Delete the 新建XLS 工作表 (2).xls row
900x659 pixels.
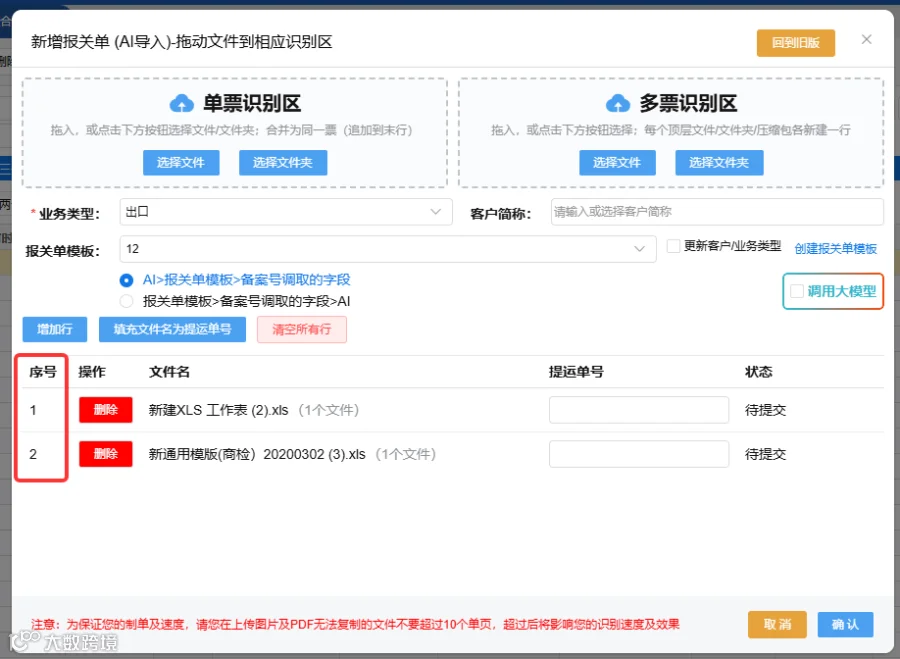pos(106,410)
